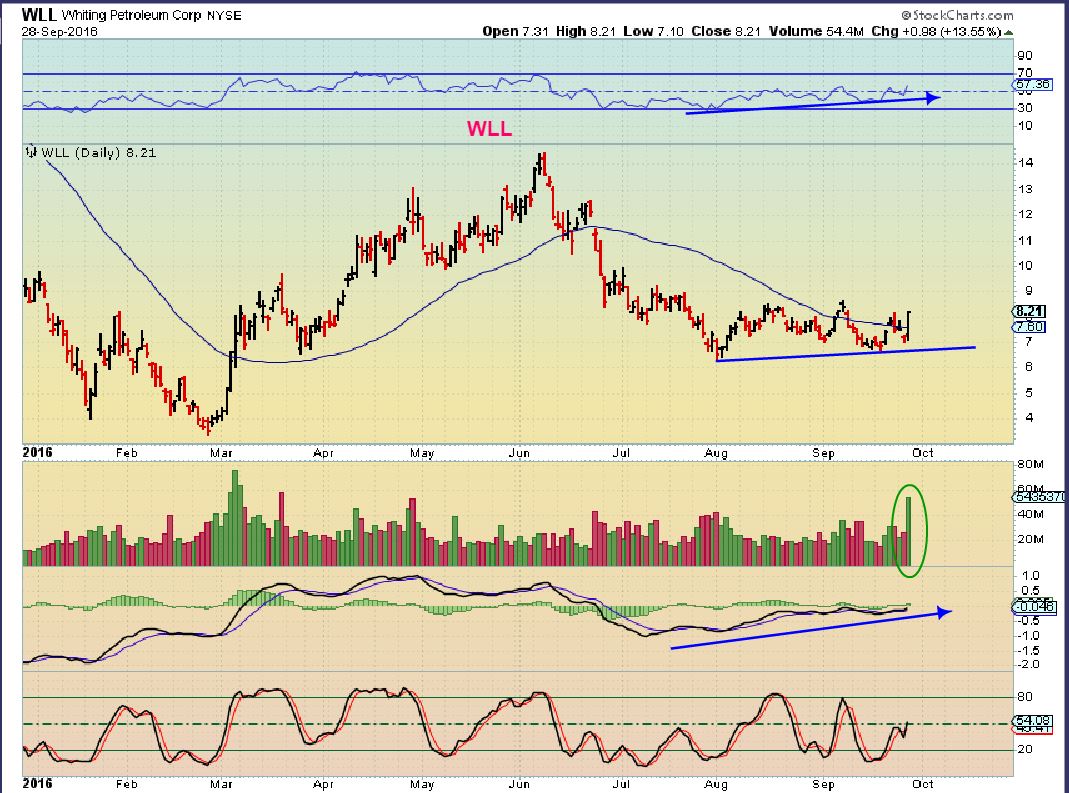Click the 7.60 moving-average tag on the price axis
Screen dimensions: 1069x793
pyautogui.click(x=1029, y=327)
